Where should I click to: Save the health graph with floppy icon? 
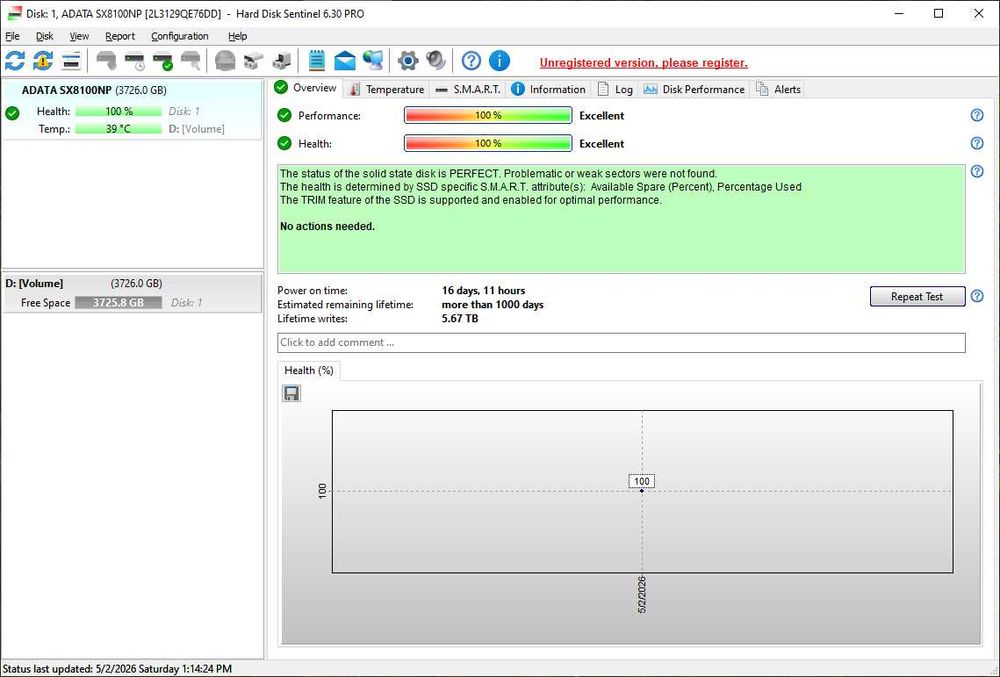[x=291, y=393]
